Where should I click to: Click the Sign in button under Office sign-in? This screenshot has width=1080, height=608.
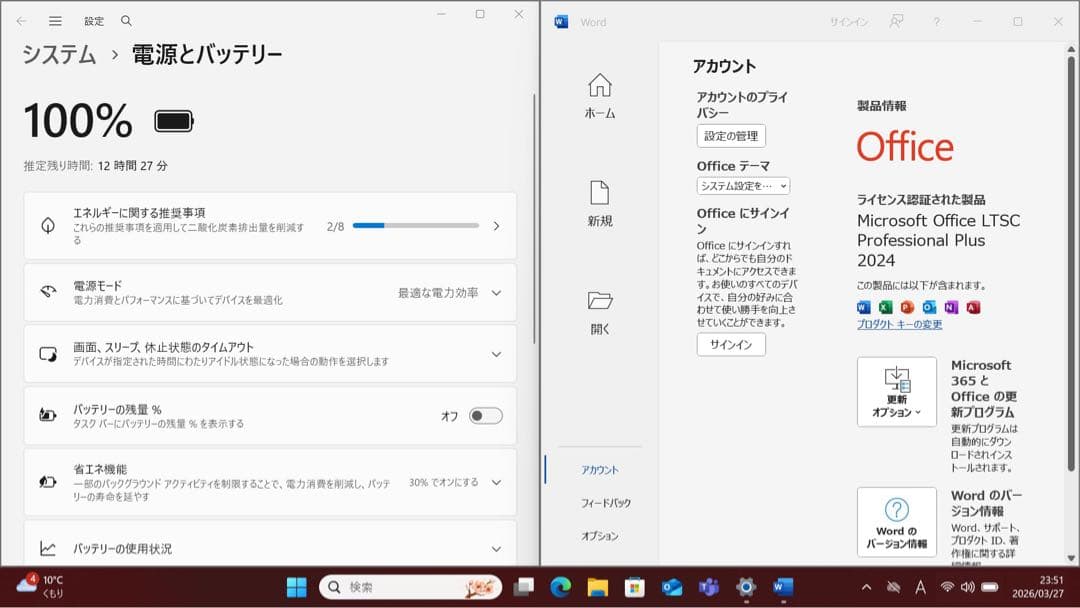[x=731, y=344]
